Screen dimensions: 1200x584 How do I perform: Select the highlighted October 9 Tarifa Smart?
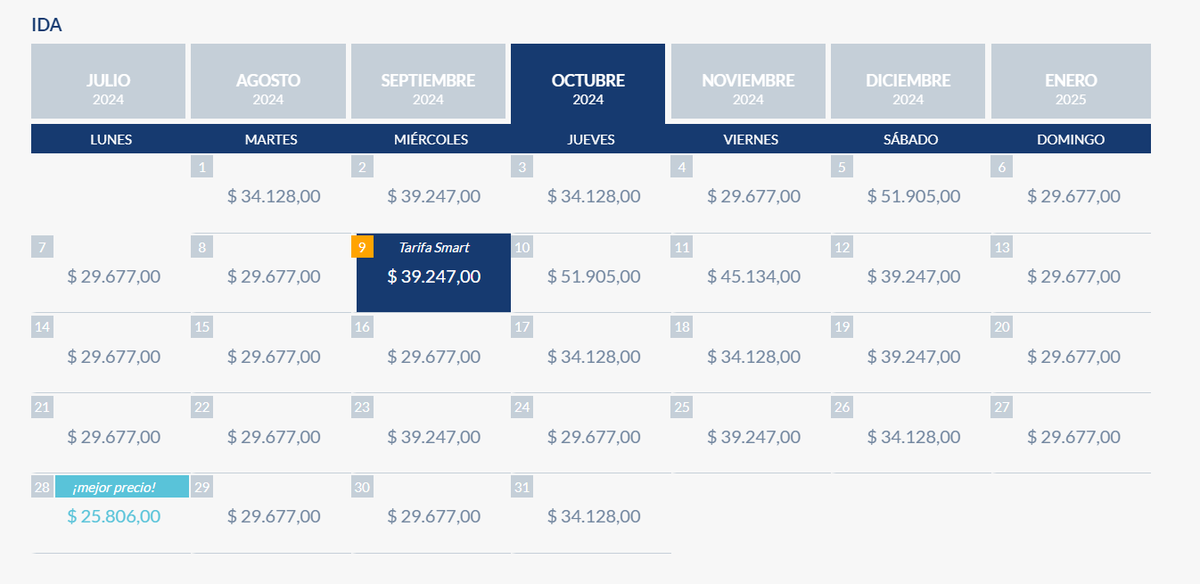(x=433, y=276)
